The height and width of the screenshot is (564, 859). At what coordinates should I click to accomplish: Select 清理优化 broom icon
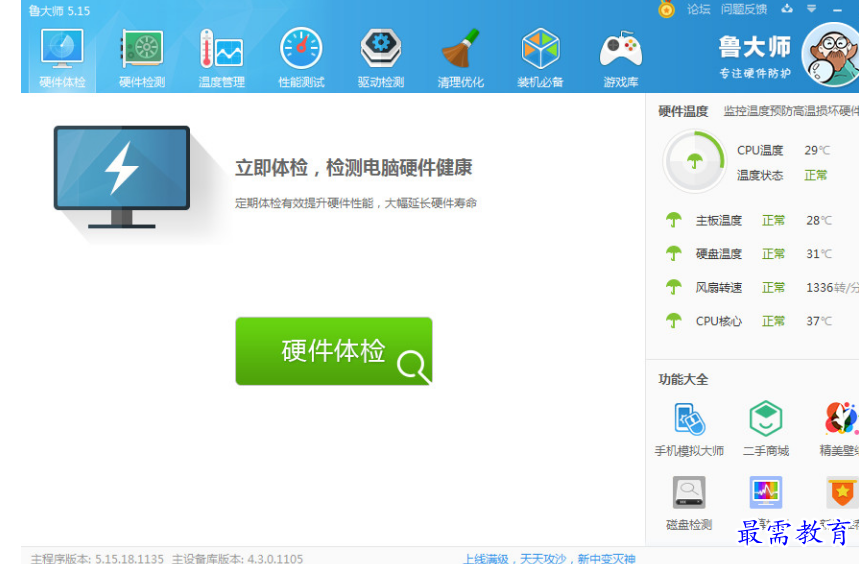(x=461, y=48)
